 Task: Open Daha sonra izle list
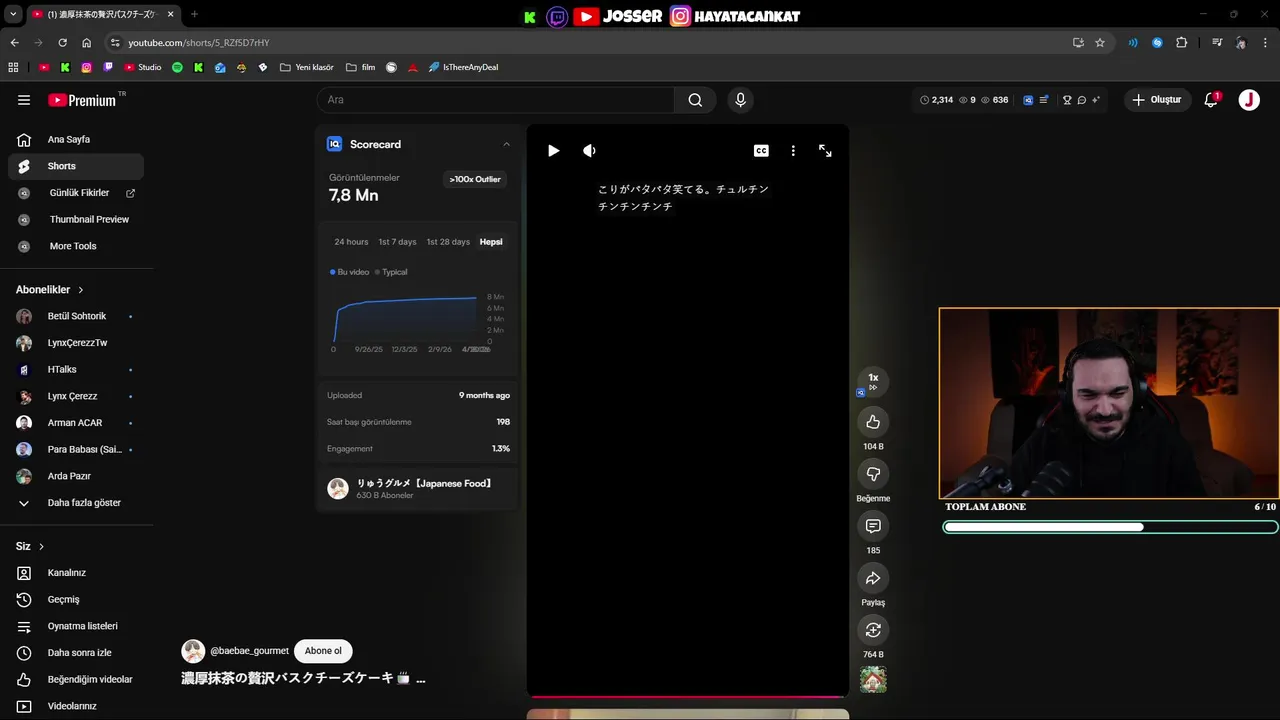click(77, 653)
